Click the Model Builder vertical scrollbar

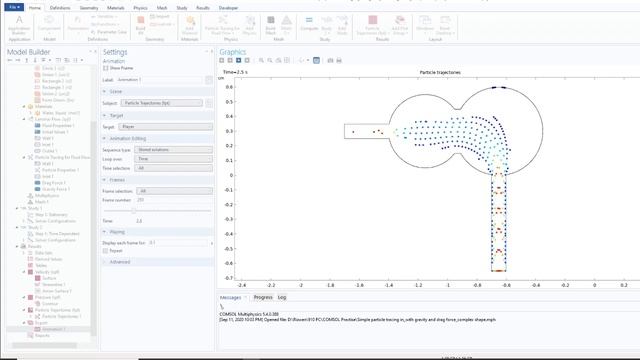93,229
